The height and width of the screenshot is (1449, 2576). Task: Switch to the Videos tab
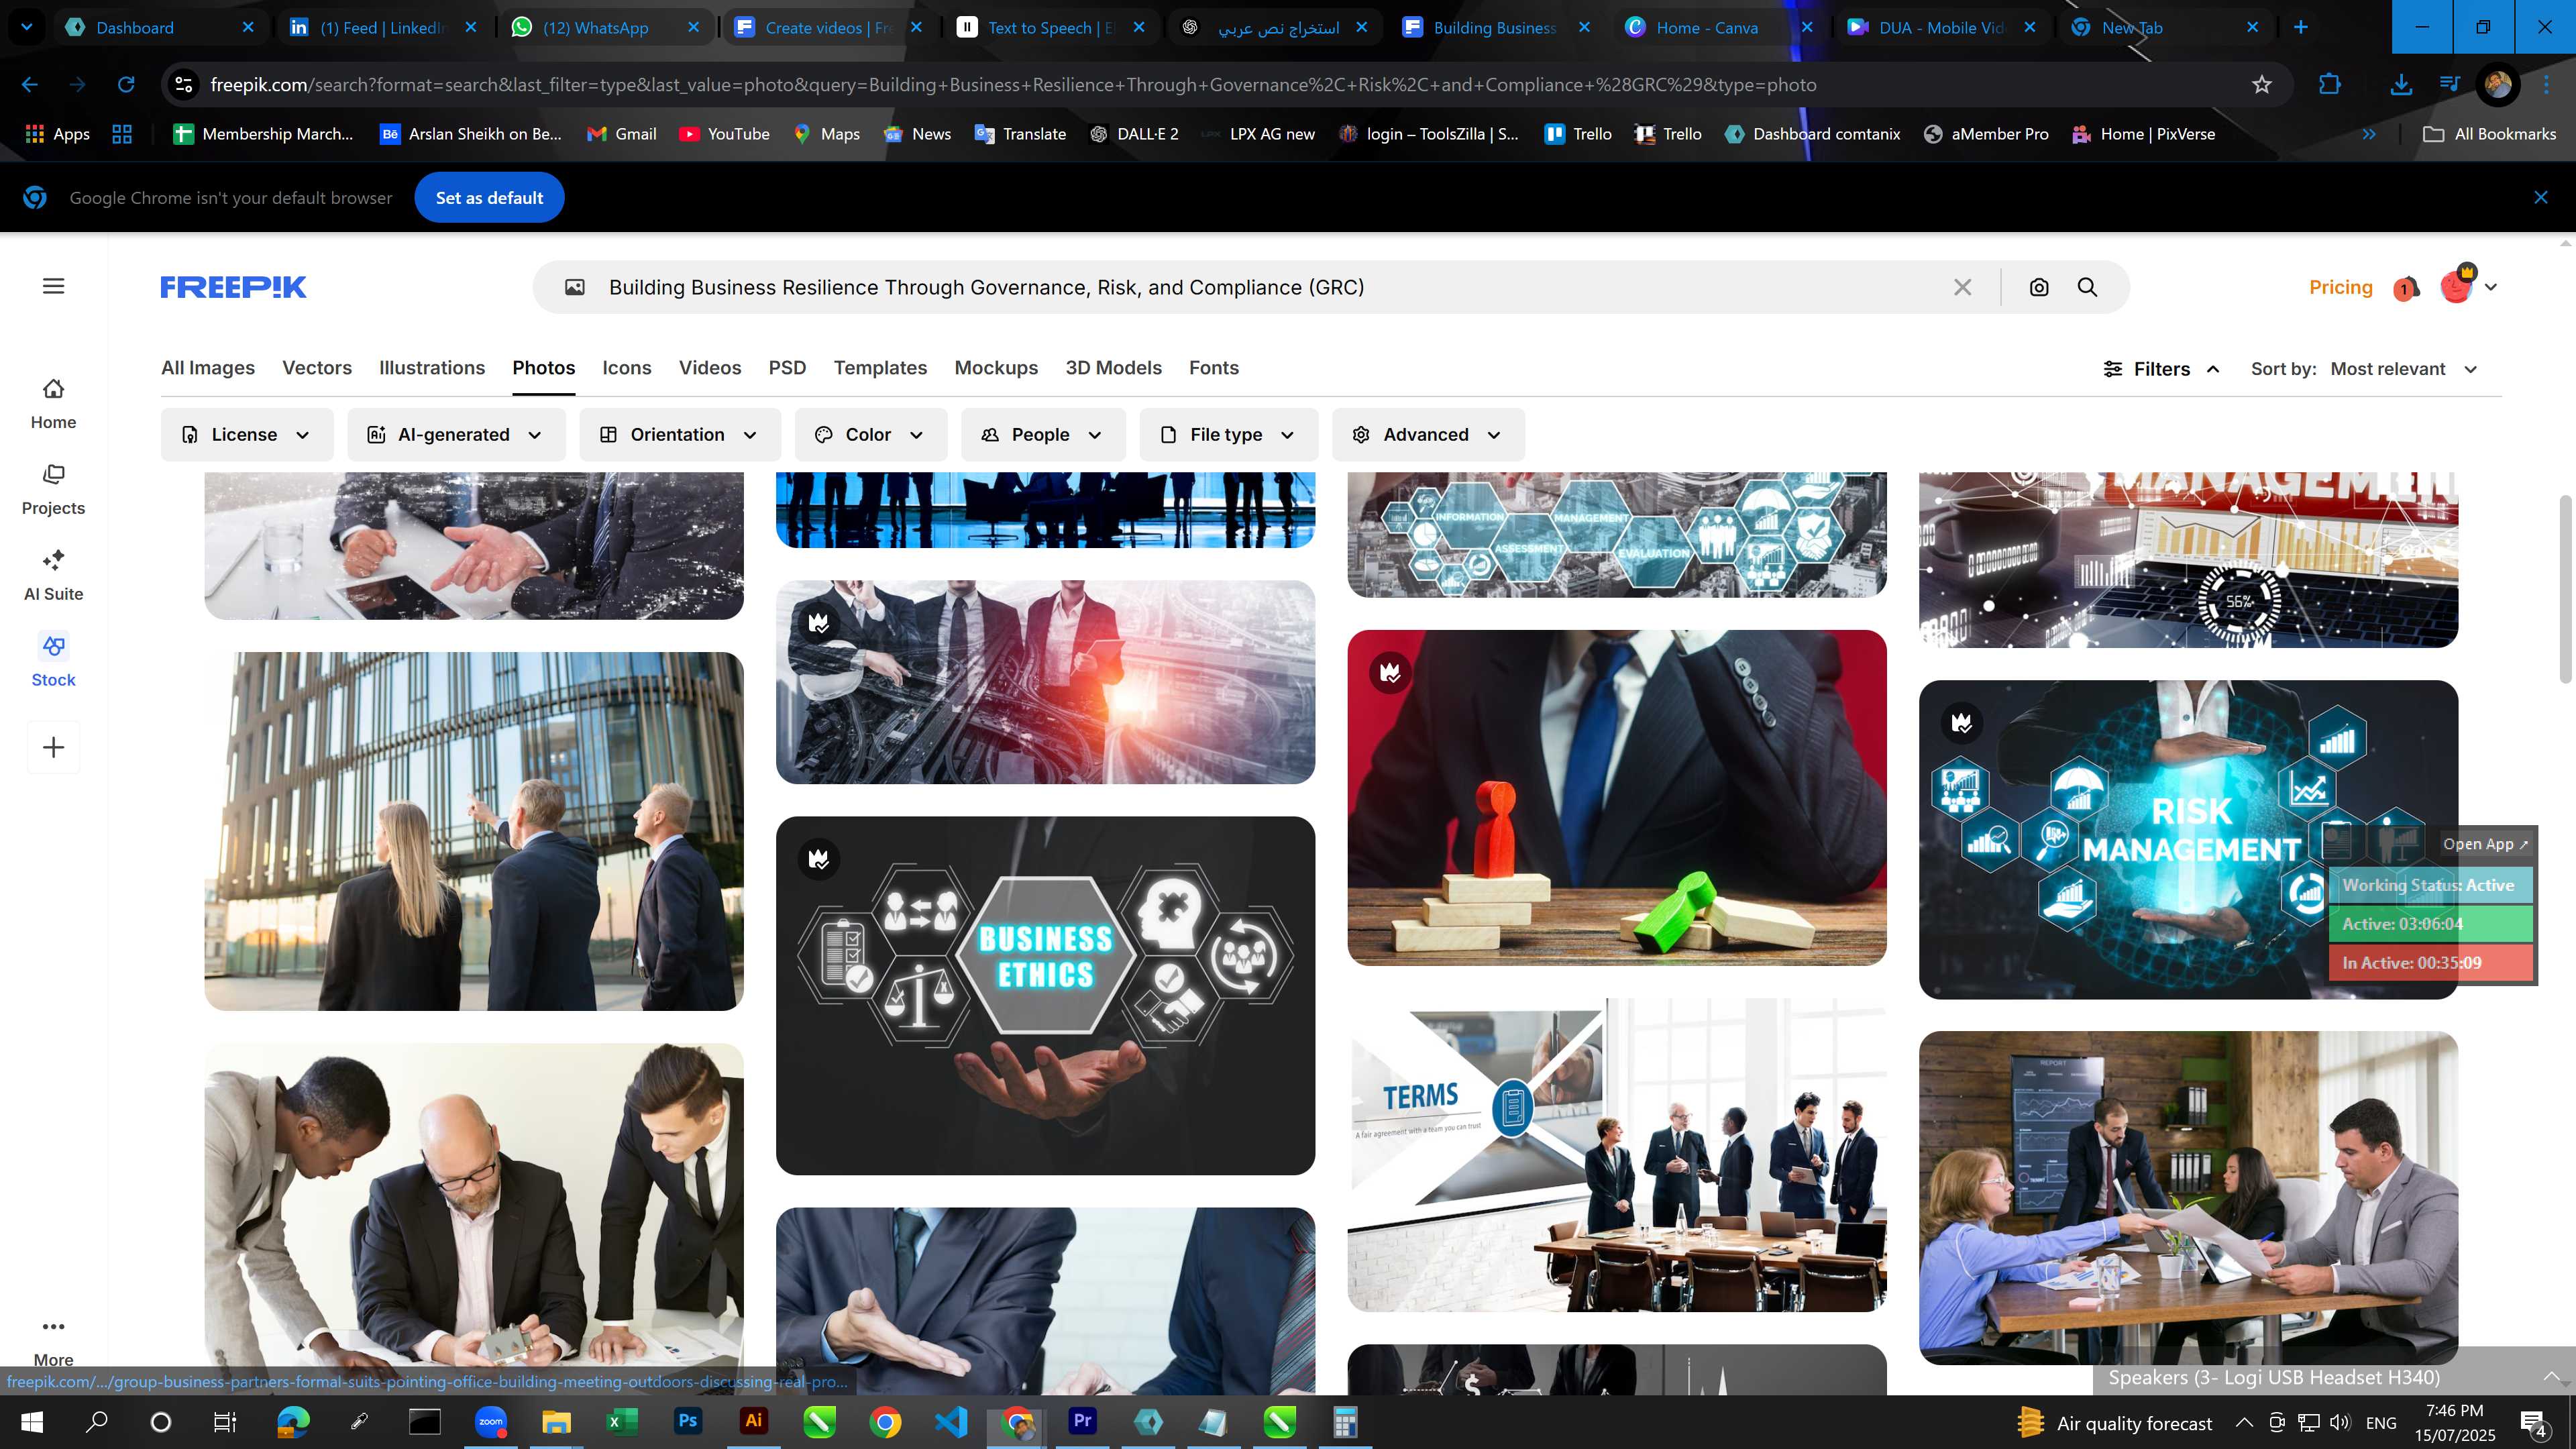pos(710,368)
